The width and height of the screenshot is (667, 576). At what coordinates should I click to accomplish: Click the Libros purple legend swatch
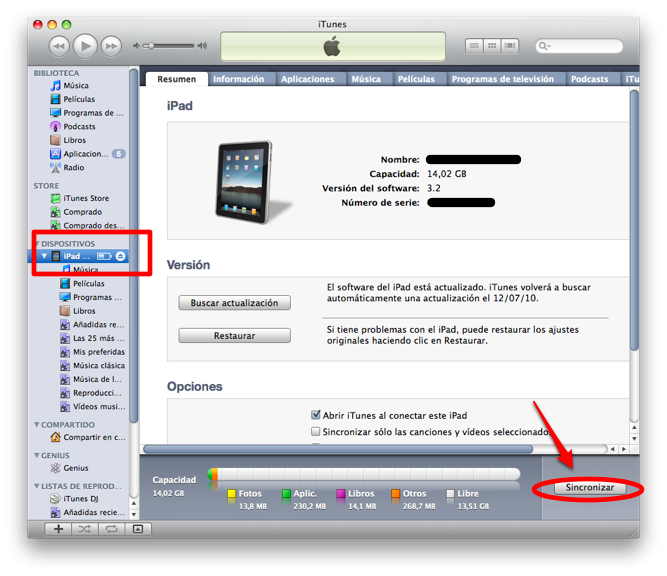click(341, 493)
